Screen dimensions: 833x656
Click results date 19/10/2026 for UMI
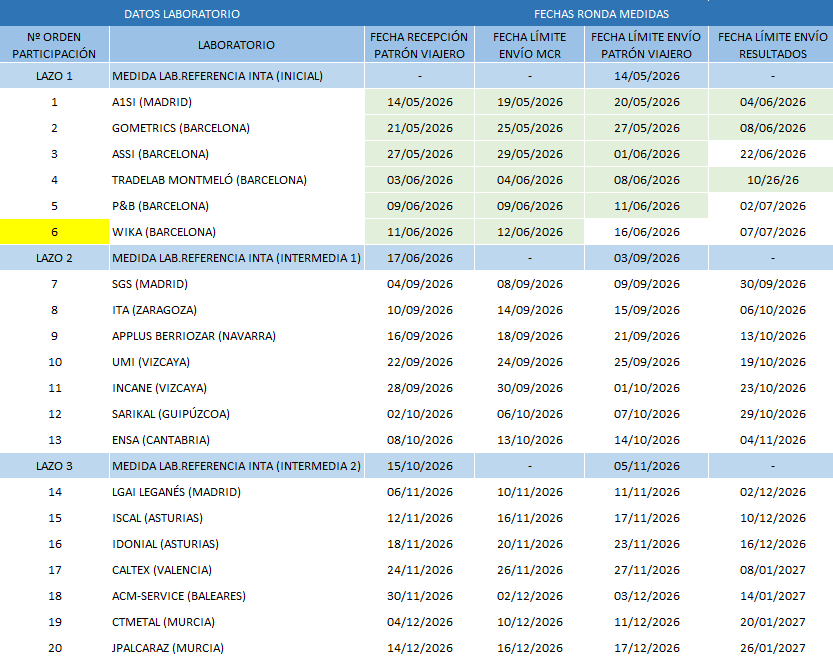(772, 362)
